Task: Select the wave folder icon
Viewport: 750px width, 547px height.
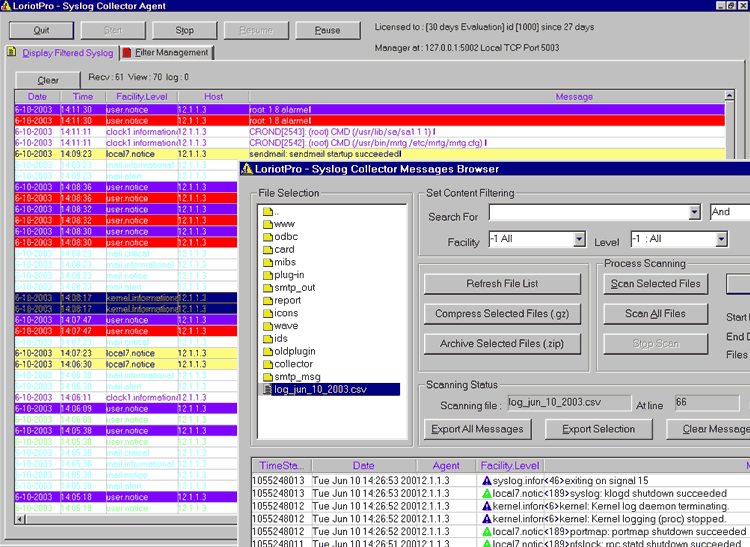Action: pyautogui.click(x=268, y=326)
